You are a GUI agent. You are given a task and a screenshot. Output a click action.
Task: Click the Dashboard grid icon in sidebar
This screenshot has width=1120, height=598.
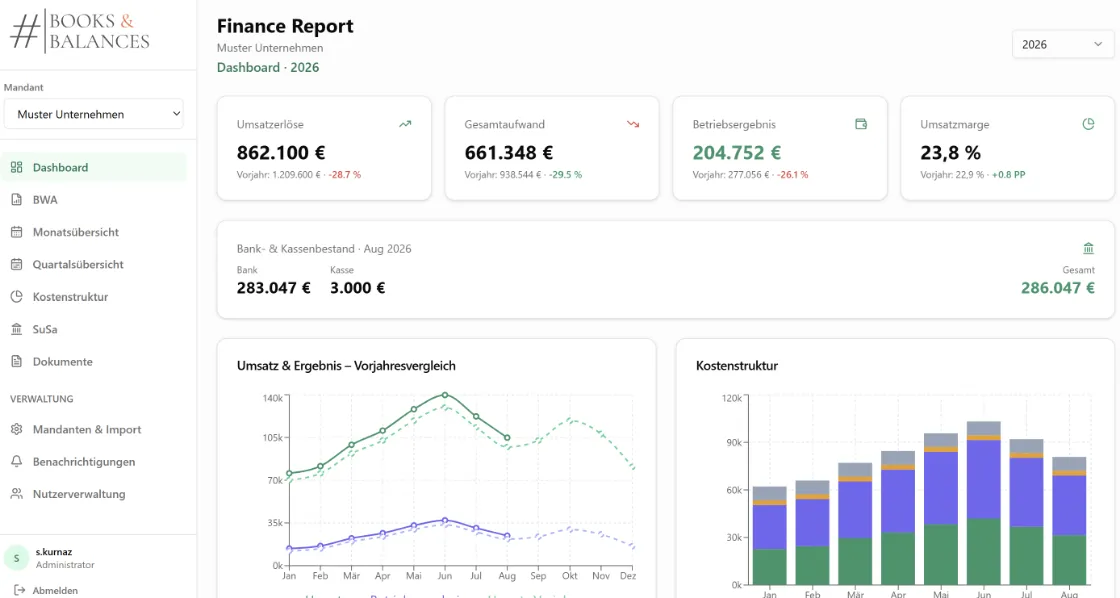pyautogui.click(x=16, y=167)
